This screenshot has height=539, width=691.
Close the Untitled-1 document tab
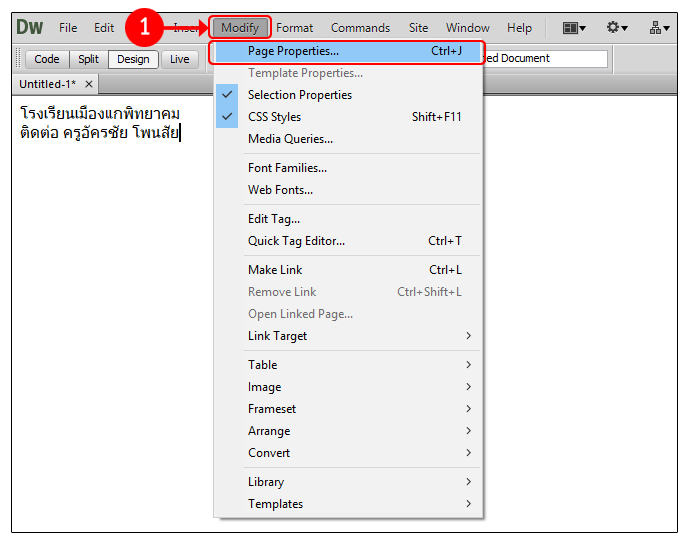click(89, 84)
